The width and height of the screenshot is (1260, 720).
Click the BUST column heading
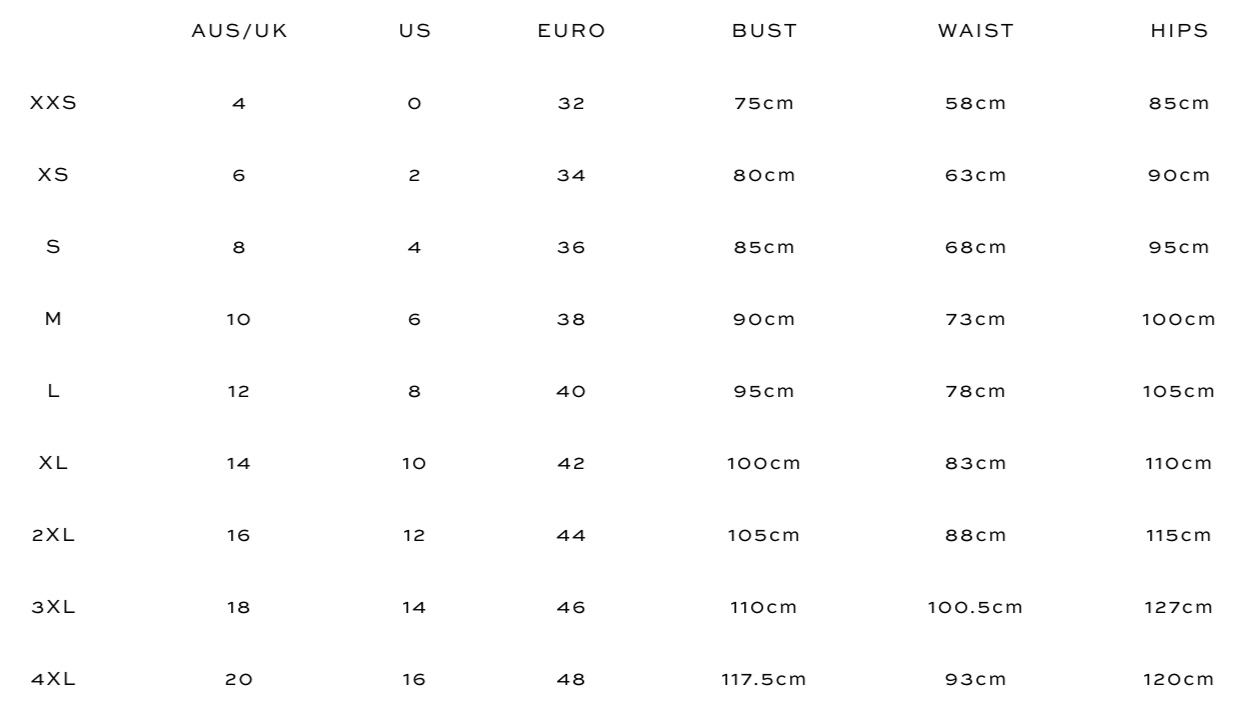click(765, 31)
